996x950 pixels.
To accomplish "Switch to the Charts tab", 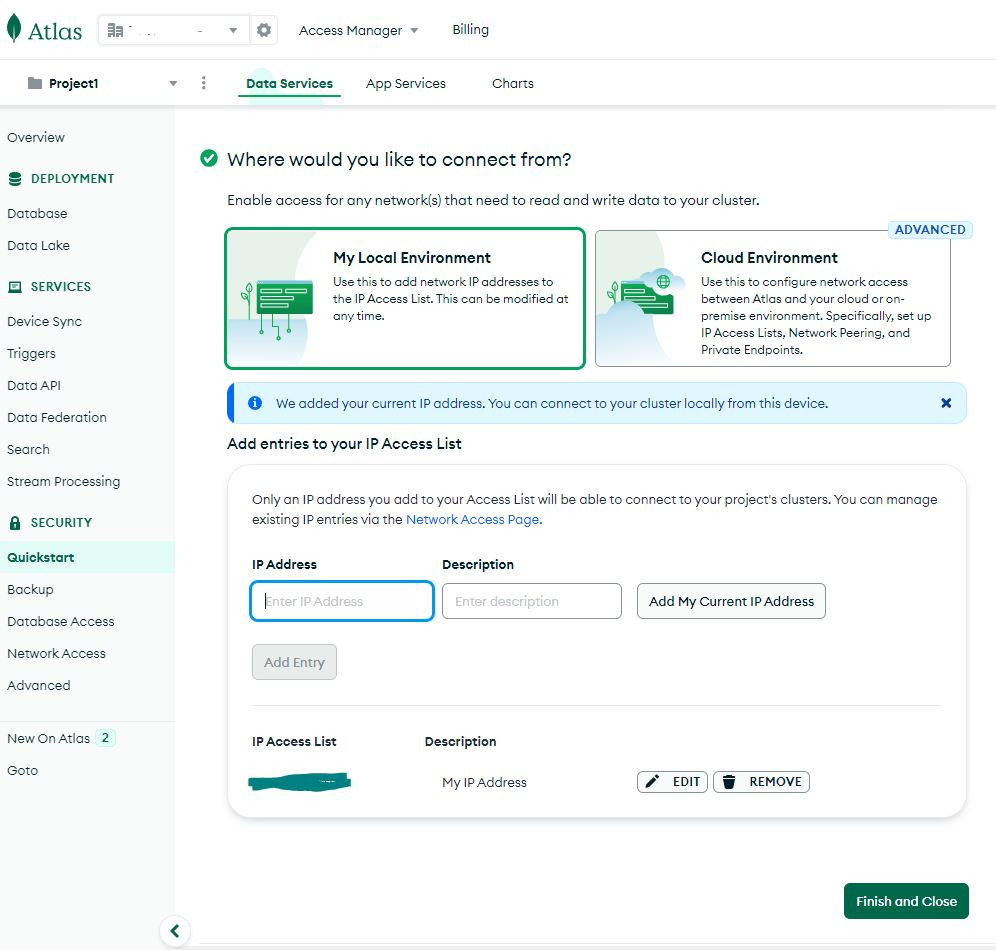I will click(513, 83).
